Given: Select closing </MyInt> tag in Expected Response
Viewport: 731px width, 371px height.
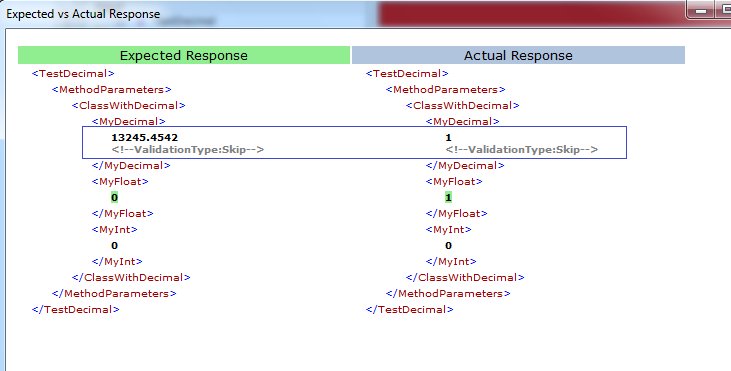Looking at the screenshot, I should [117, 261].
